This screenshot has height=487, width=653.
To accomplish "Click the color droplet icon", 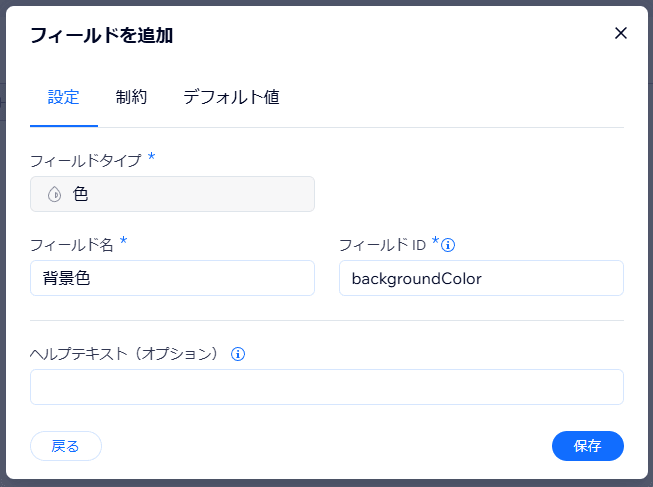I will [x=55, y=195].
